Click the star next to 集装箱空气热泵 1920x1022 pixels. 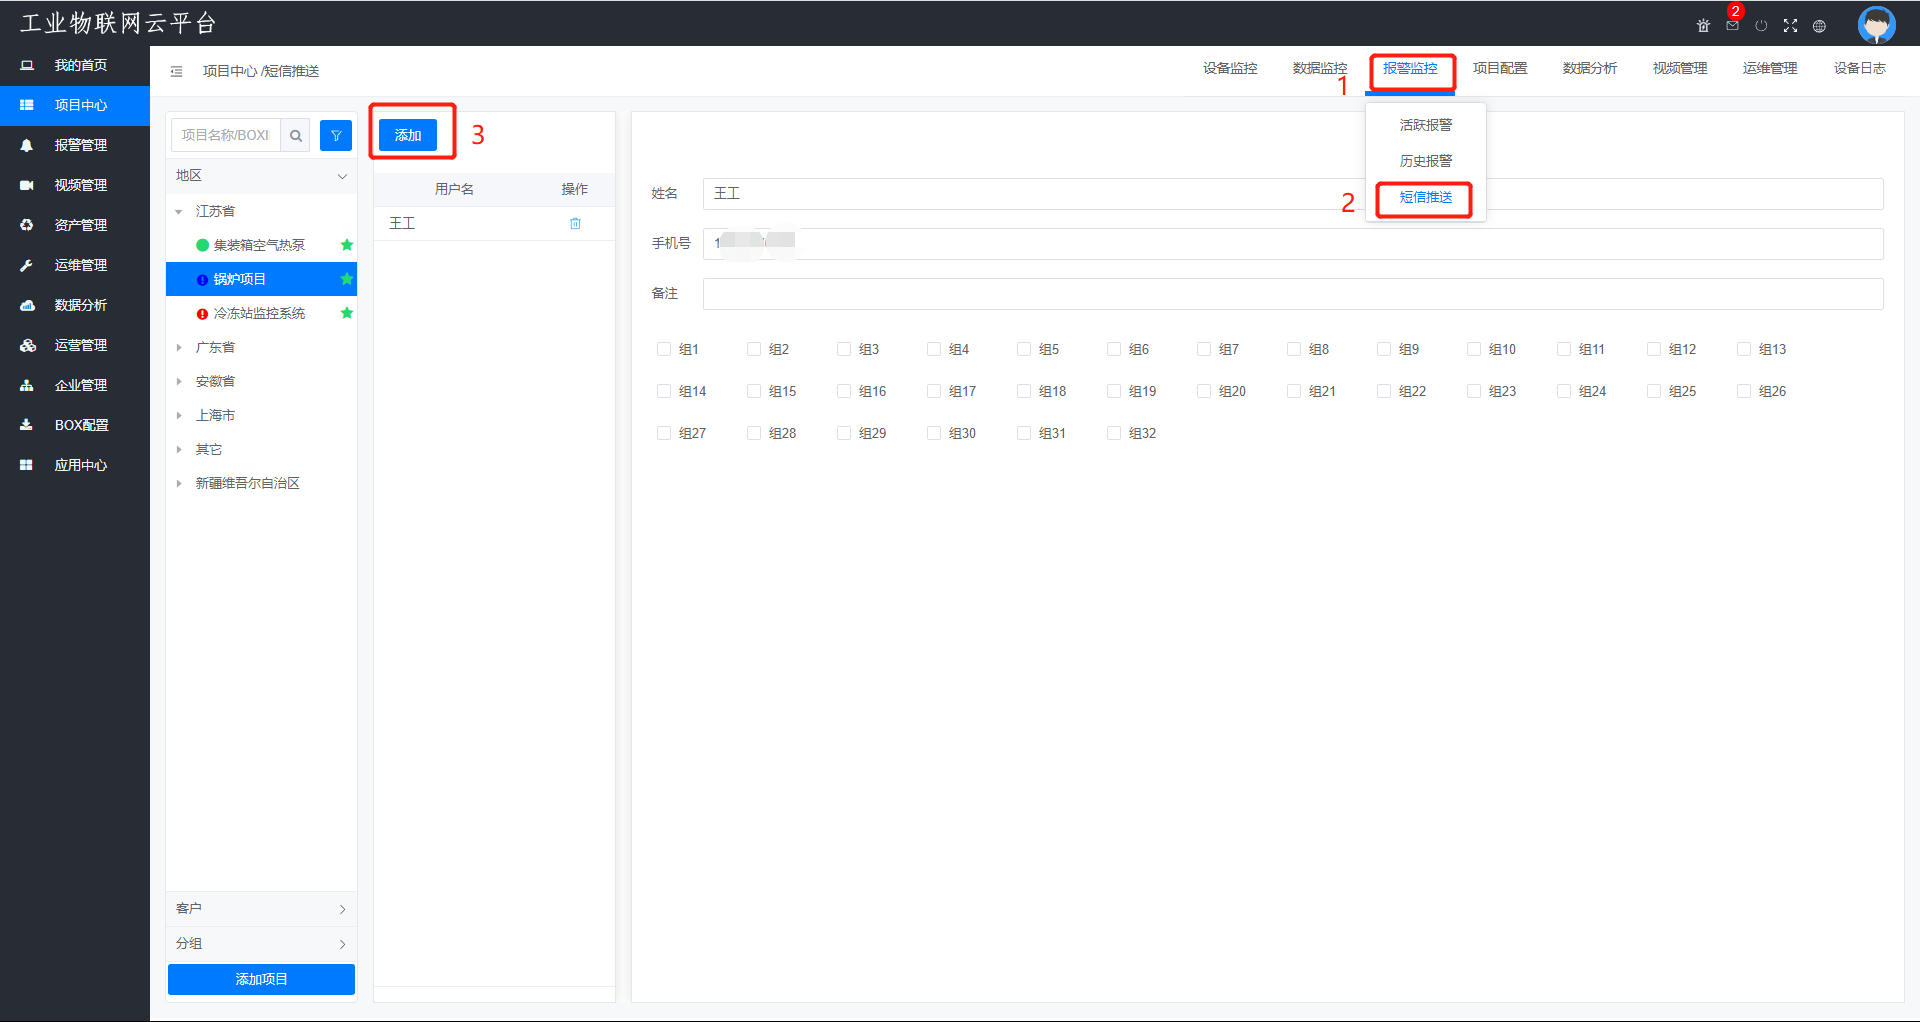click(347, 245)
